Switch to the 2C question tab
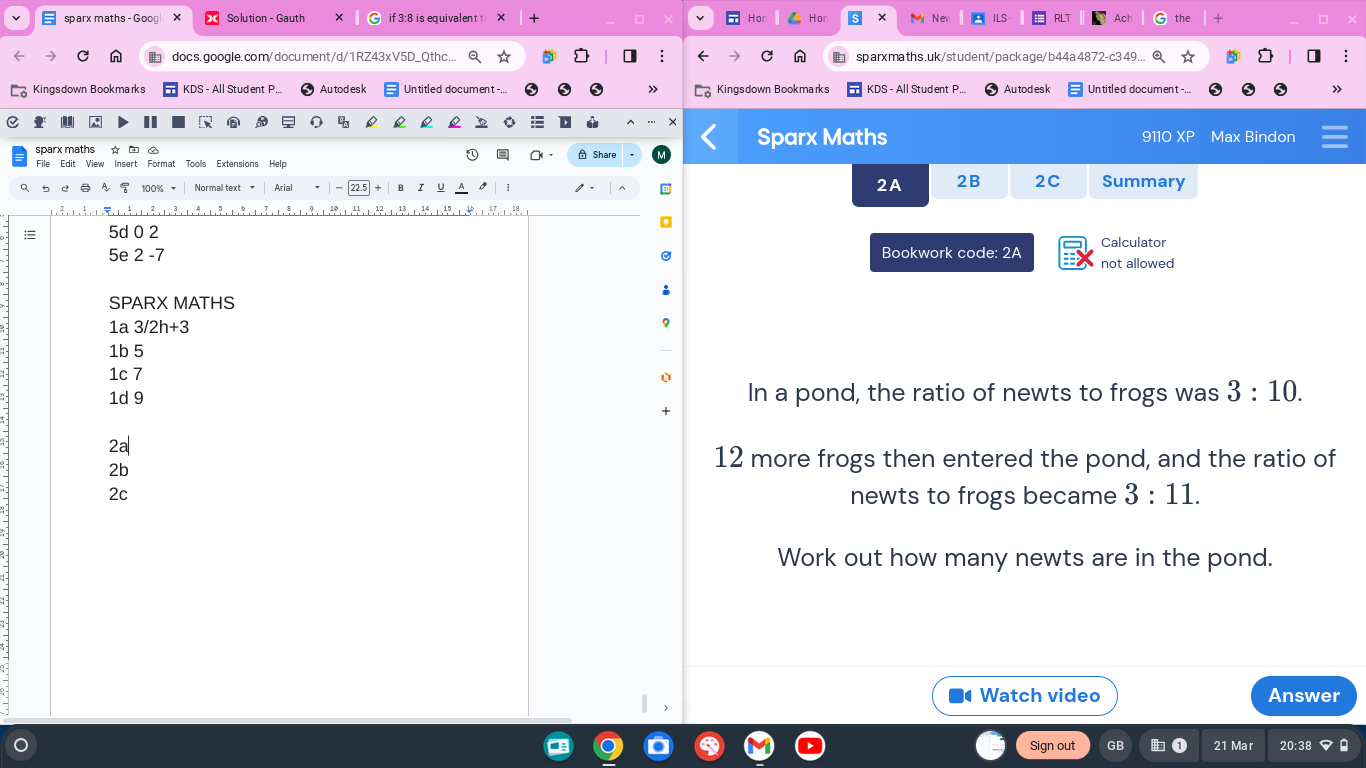This screenshot has width=1366, height=768. pos(1047,181)
